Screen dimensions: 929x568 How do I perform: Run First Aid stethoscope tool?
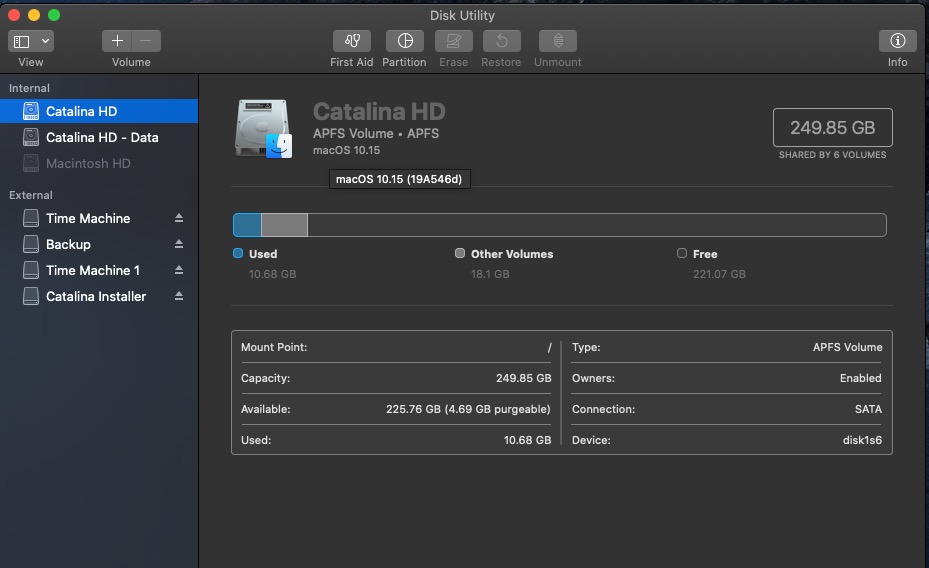coord(352,41)
